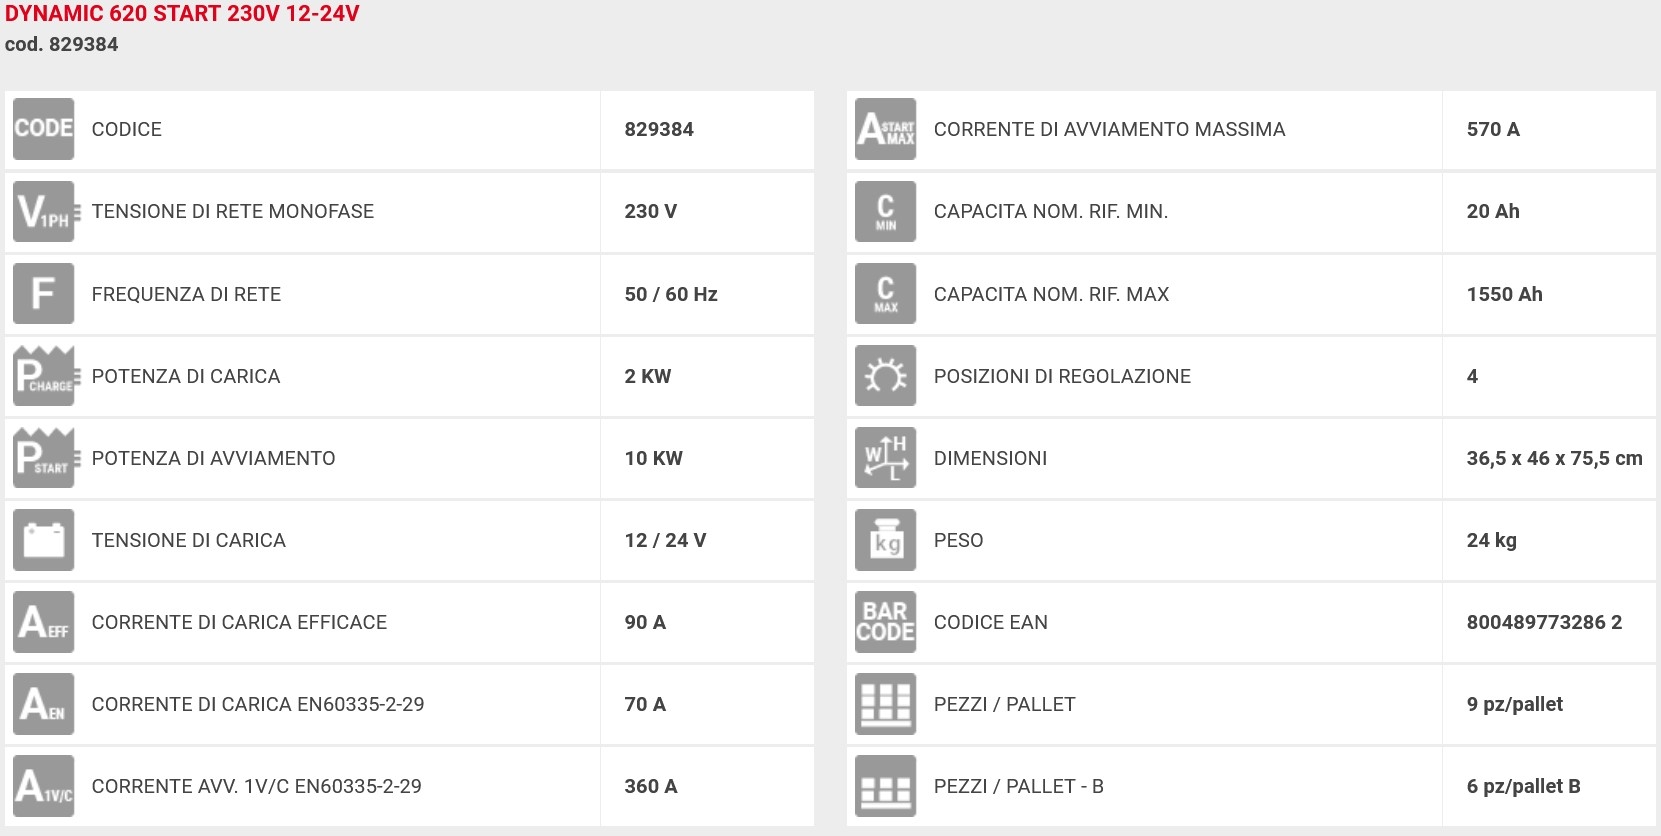Click the TENSIONE DI RETE MONOFASE label
Screen dimensions: 1661x836
pos(233,211)
